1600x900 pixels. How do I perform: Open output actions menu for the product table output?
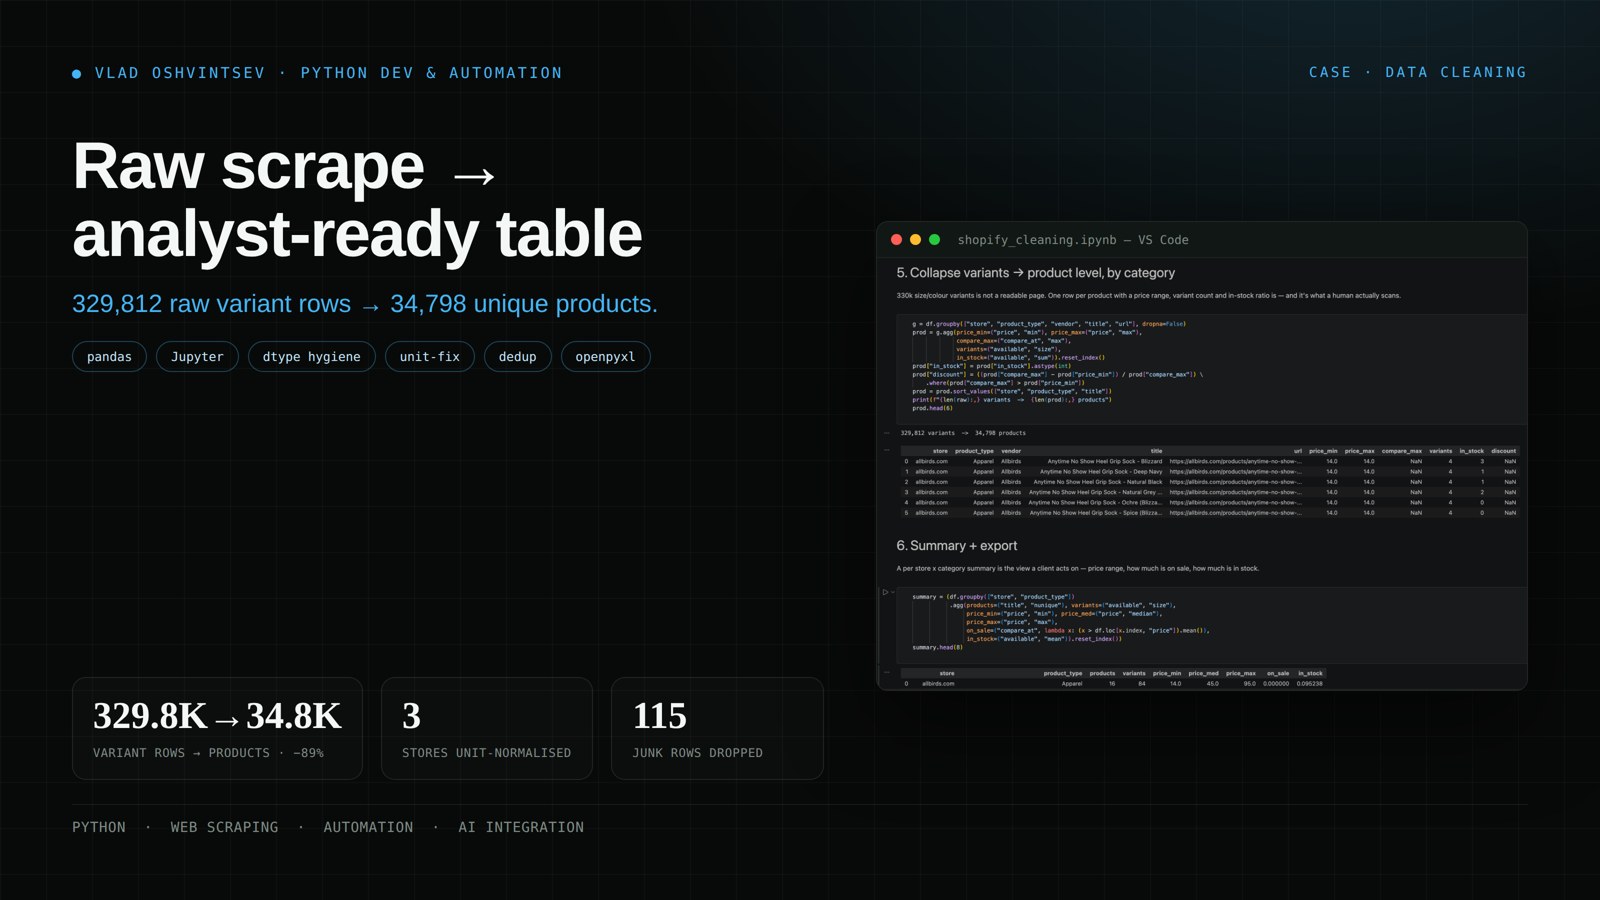(x=887, y=451)
